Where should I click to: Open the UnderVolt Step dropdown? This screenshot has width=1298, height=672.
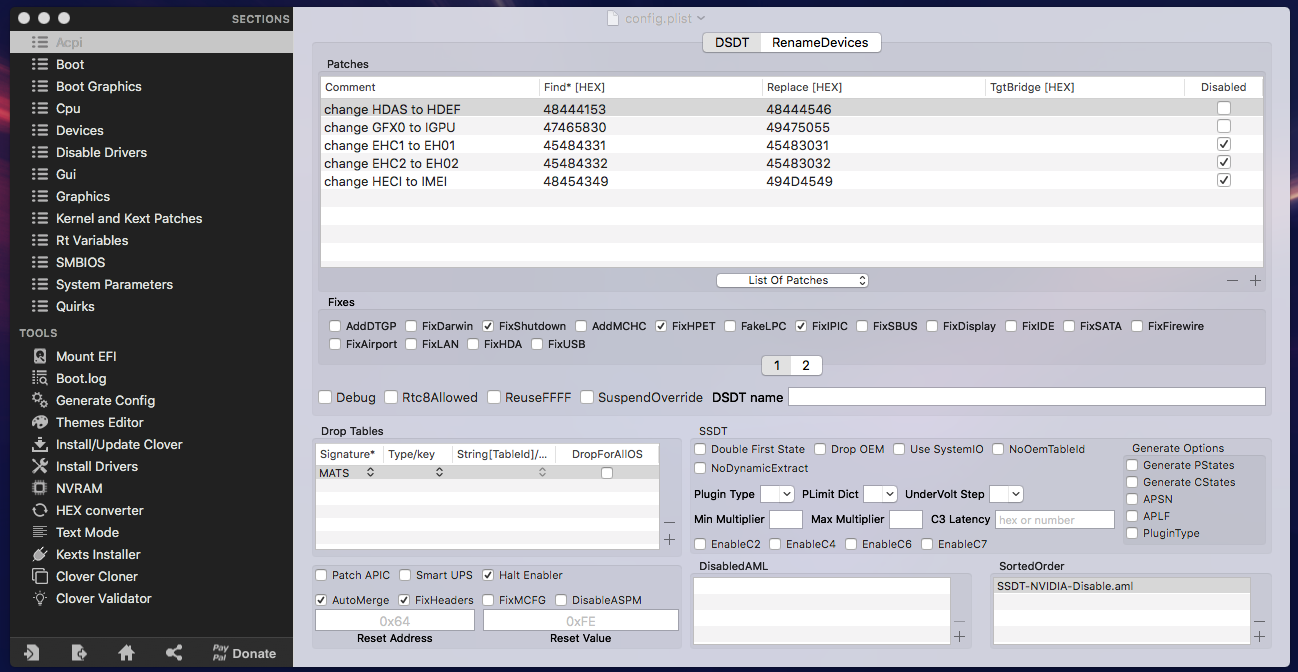click(x=1005, y=494)
